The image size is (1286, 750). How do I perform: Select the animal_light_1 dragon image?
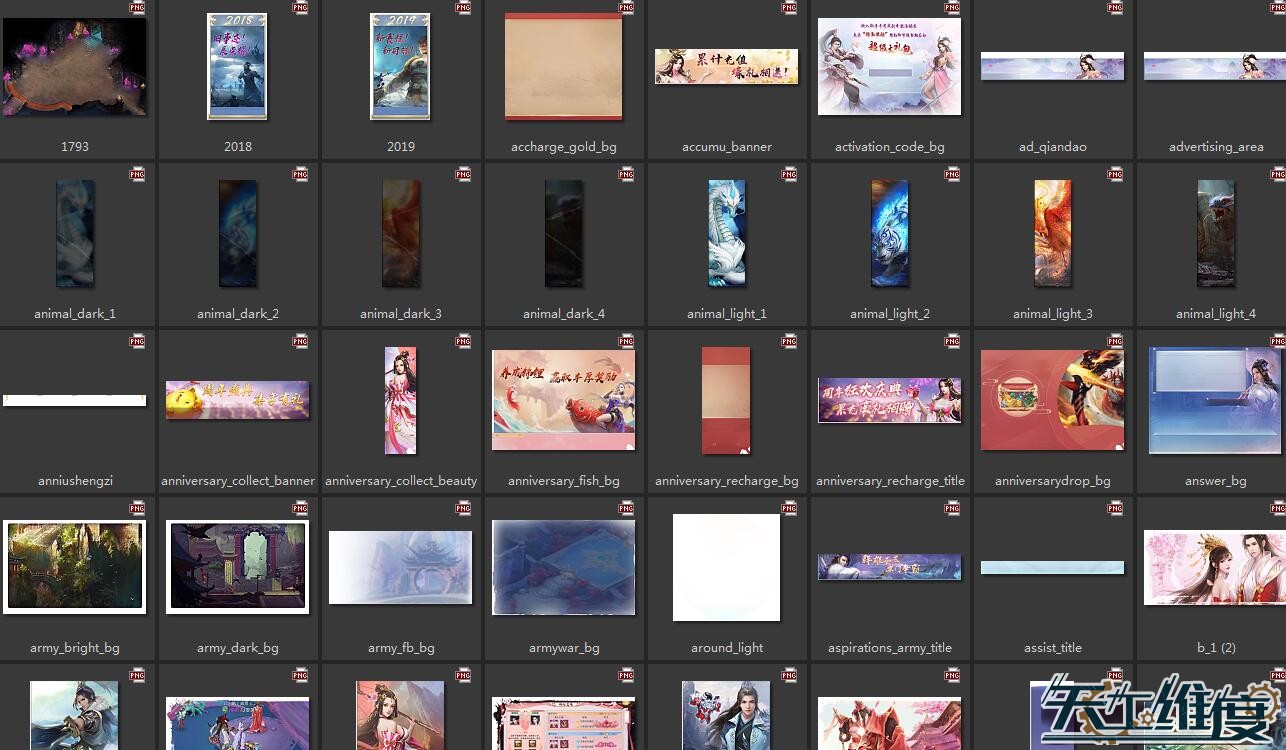[x=727, y=233]
